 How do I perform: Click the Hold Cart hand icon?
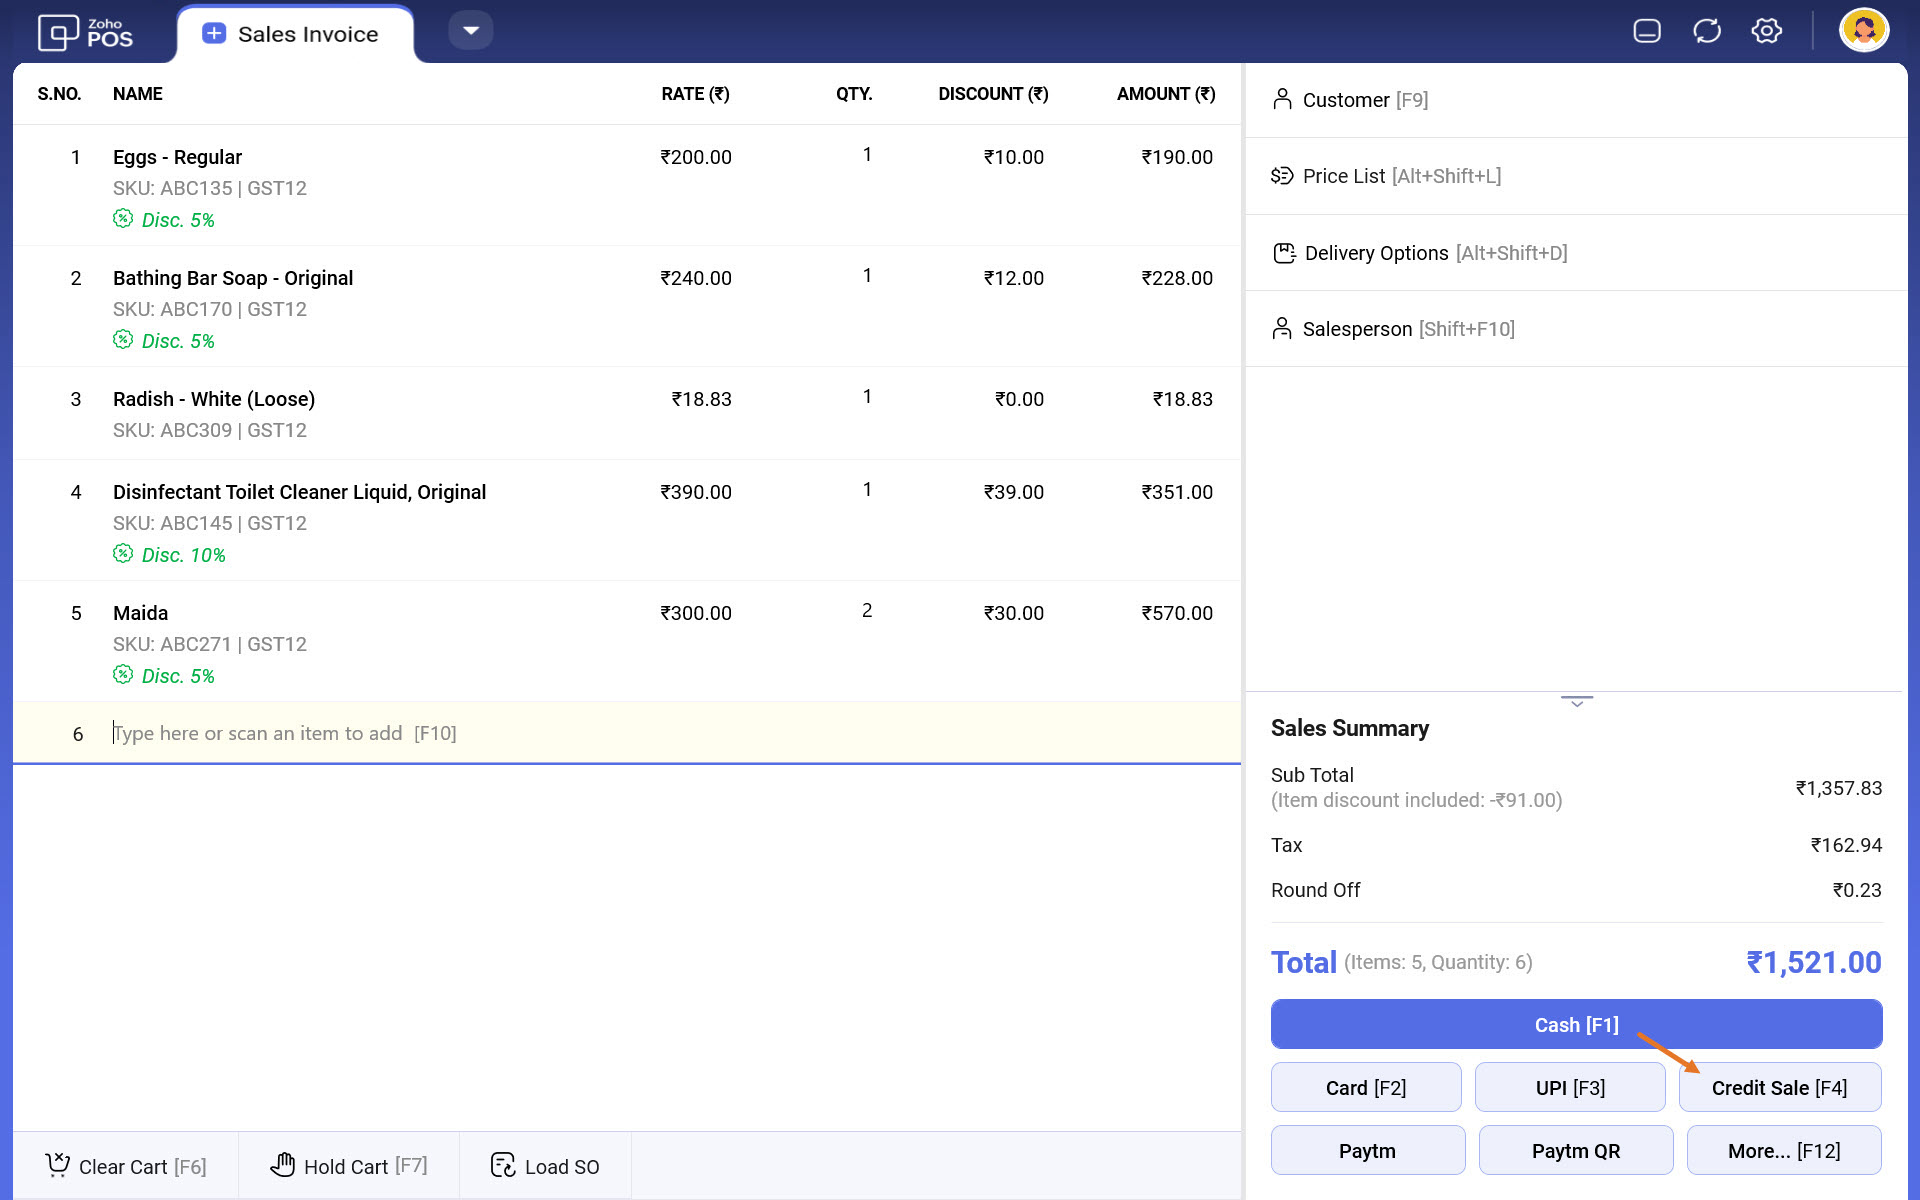tap(283, 1165)
